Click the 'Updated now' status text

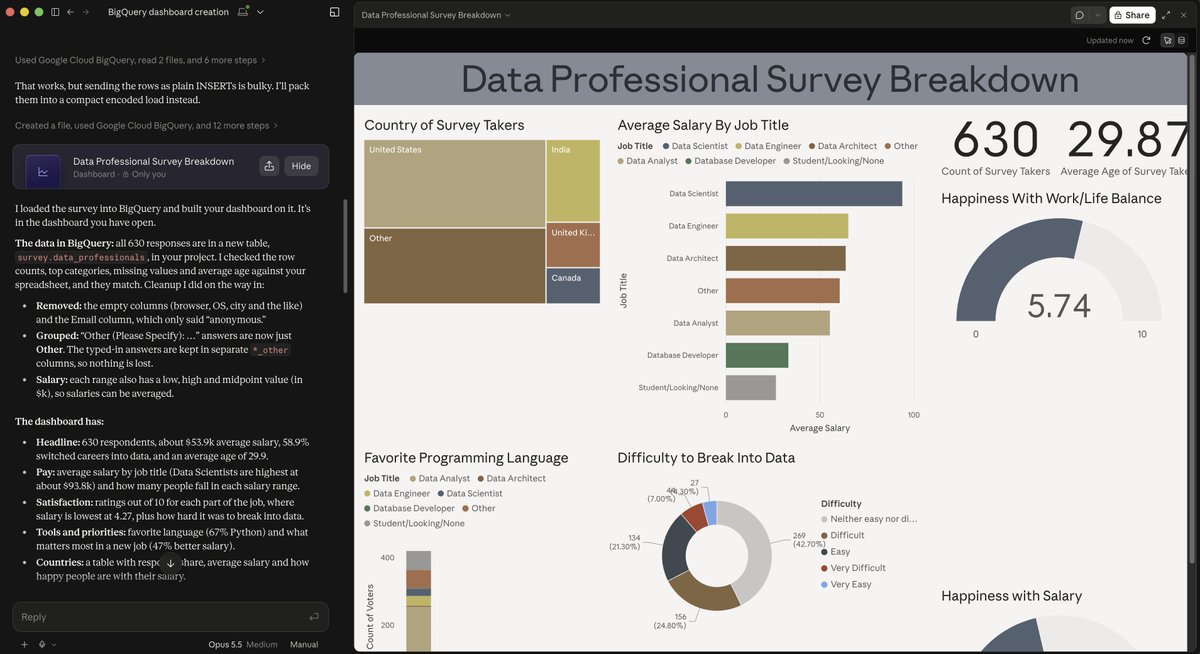click(1110, 40)
